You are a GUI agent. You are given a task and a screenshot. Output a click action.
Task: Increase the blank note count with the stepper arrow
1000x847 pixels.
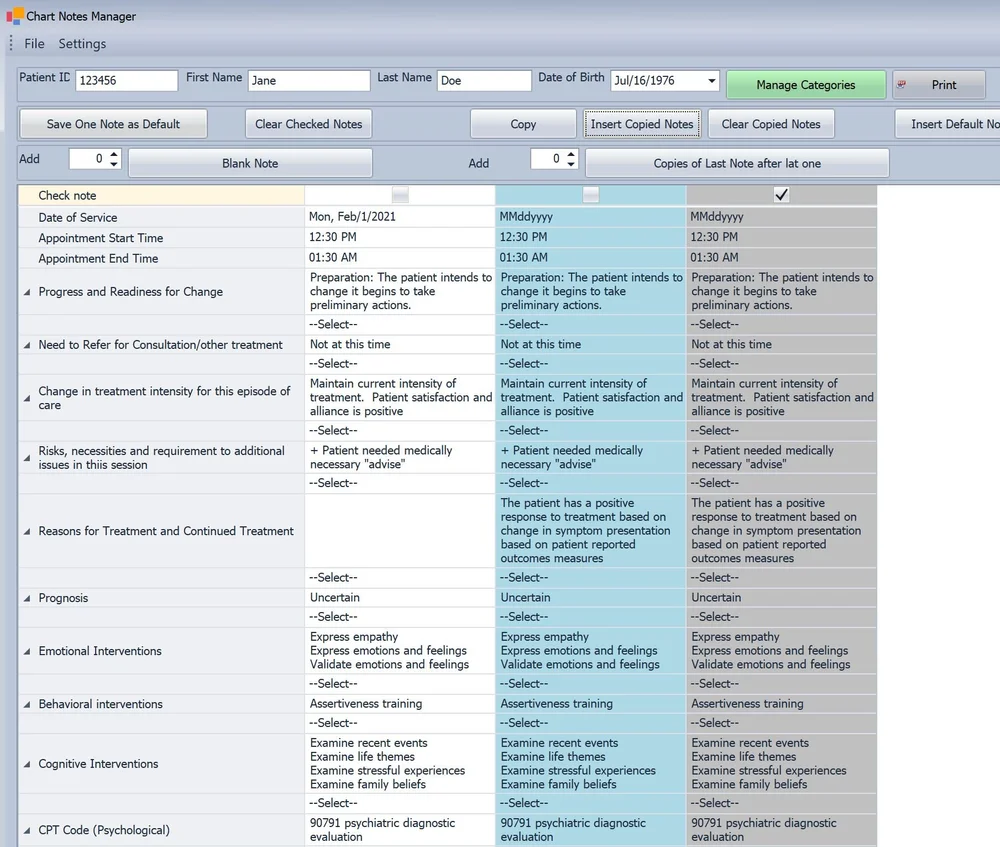pos(113,156)
